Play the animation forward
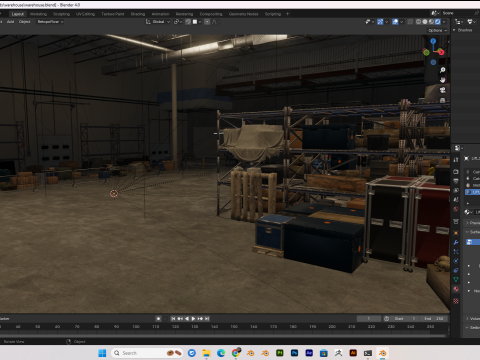This screenshot has width=480, height=360. click(x=193, y=319)
